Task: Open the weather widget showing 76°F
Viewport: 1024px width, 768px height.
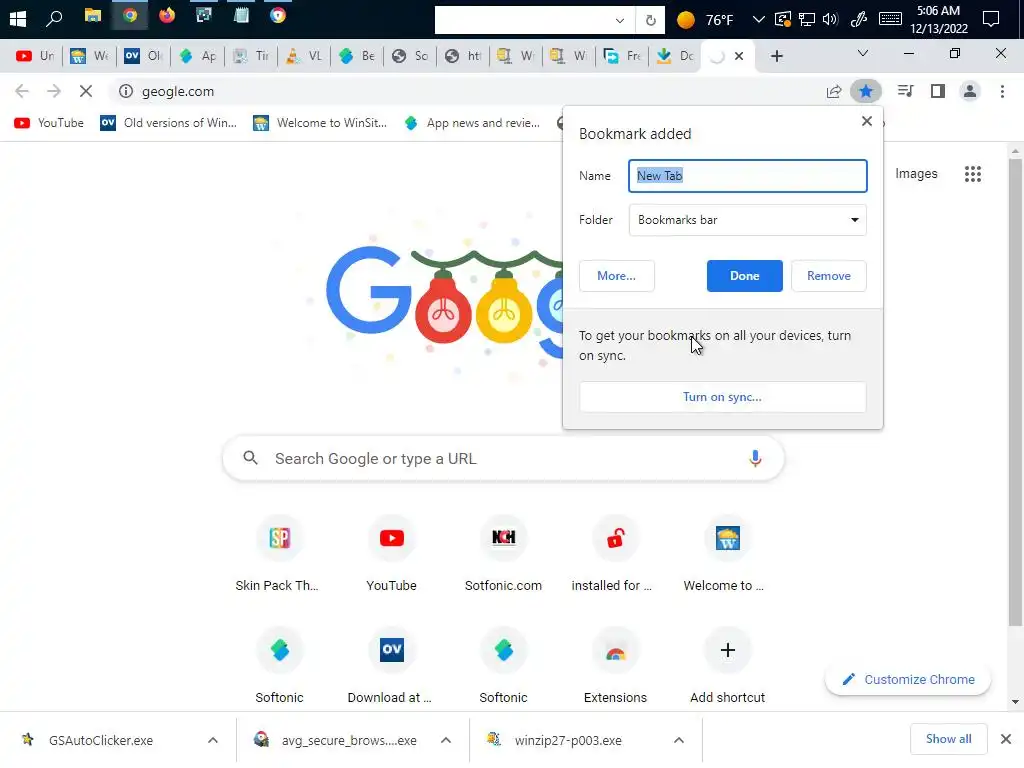Action: (705, 20)
